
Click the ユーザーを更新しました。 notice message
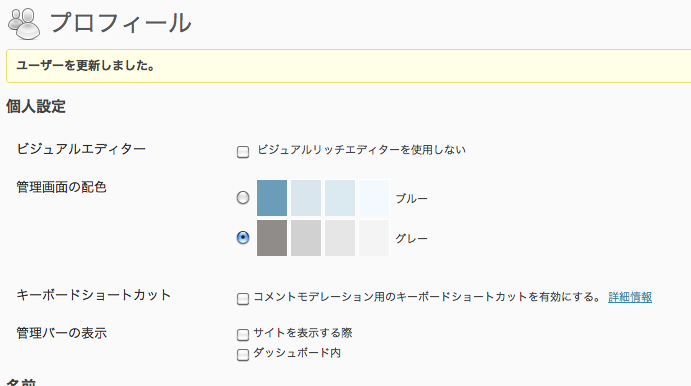pyautogui.click(x=85, y=66)
